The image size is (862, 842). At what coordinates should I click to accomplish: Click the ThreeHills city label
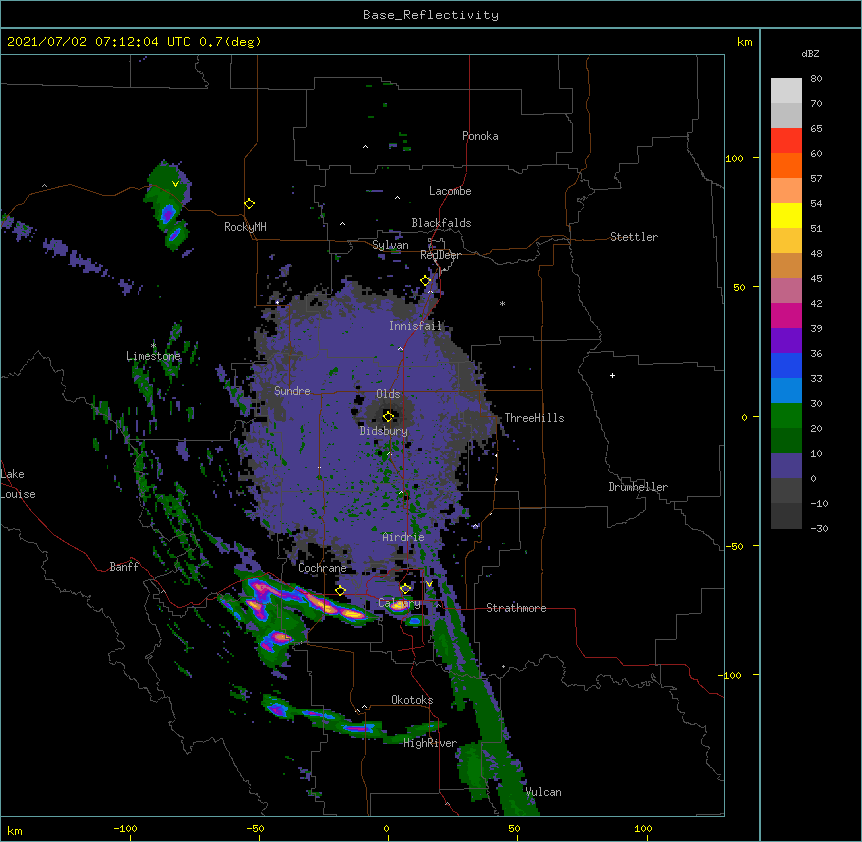(534, 418)
